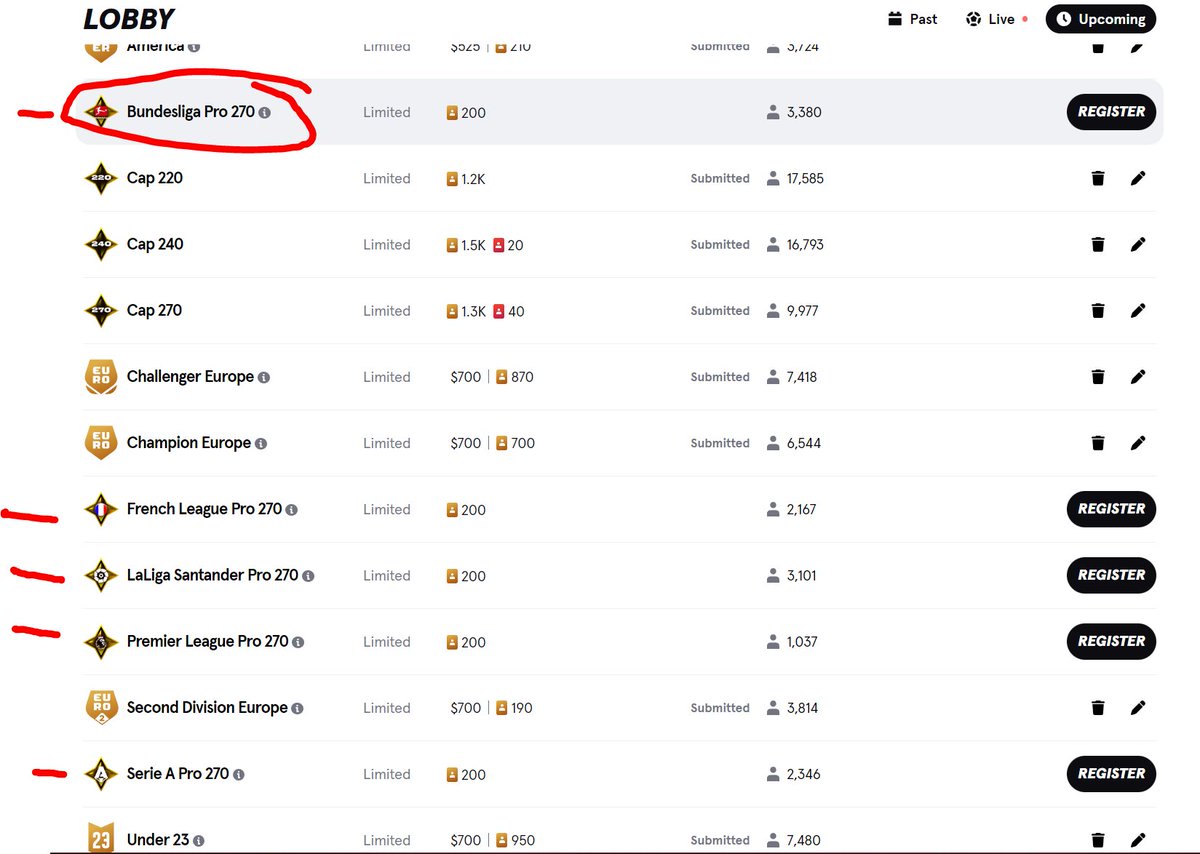This screenshot has width=1200, height=854.
Task: Open the Cap 220 competition
Action: coord(155,178)
